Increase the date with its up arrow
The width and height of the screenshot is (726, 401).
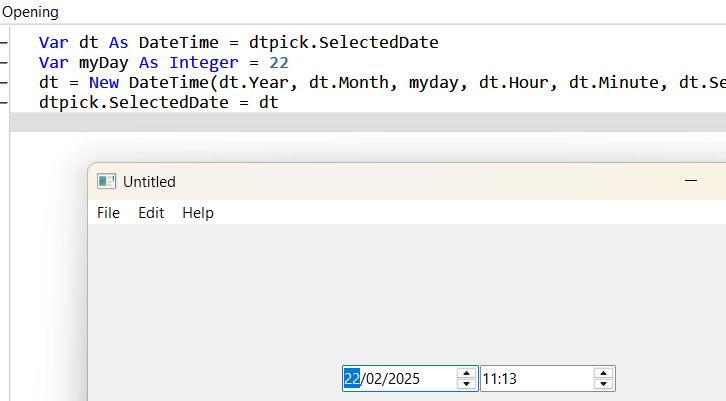click(466, 373)
